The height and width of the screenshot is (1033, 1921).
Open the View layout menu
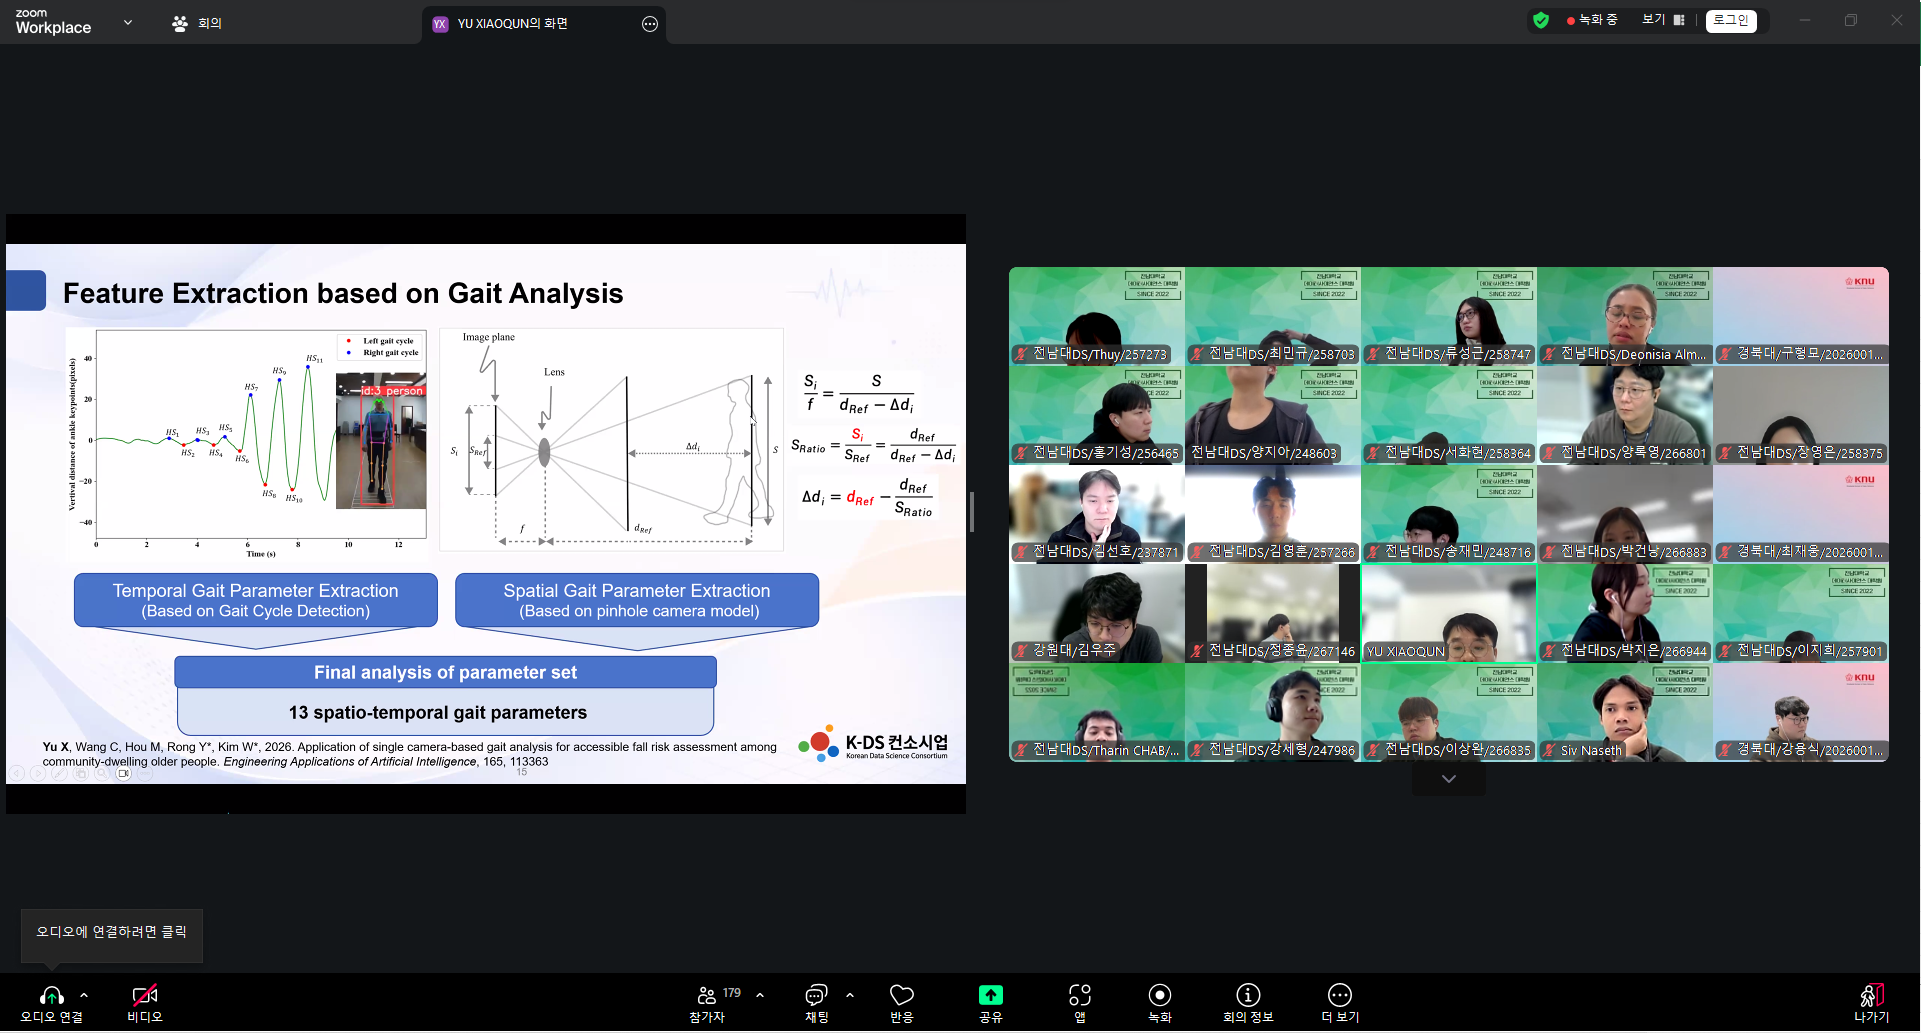1663,20
